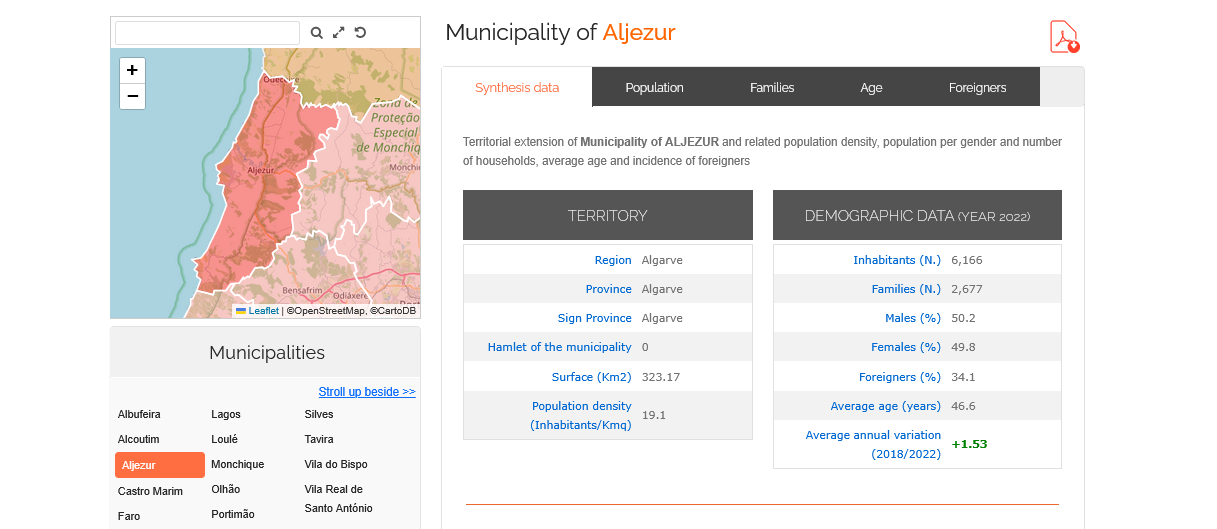
Task: Click the TERRITORY table header
Action: [608, 215]
